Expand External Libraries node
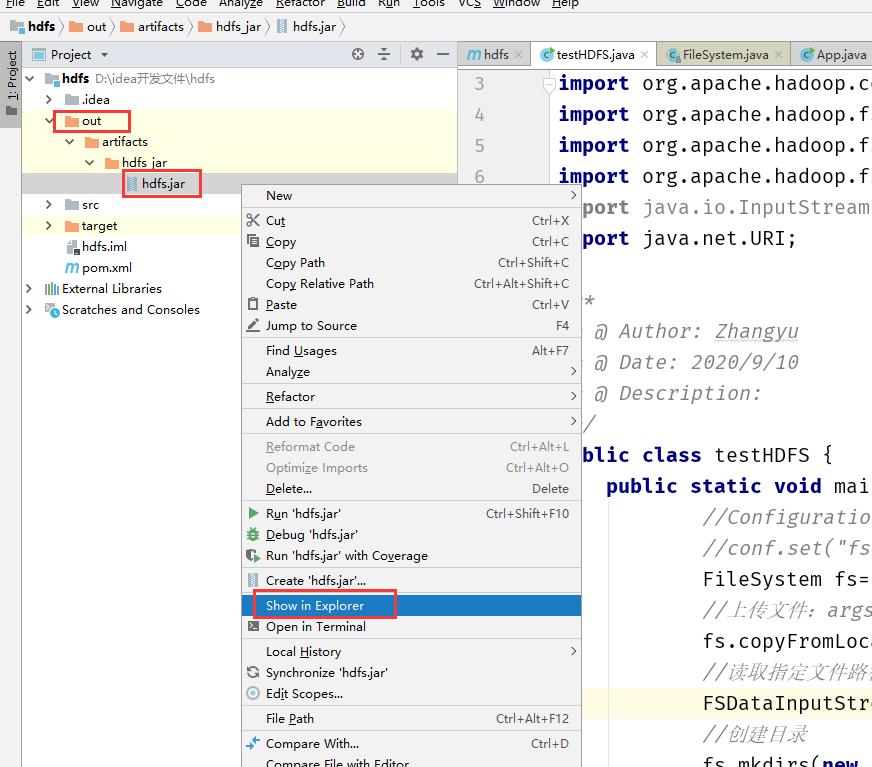The image size is (872, 767). 29,288
